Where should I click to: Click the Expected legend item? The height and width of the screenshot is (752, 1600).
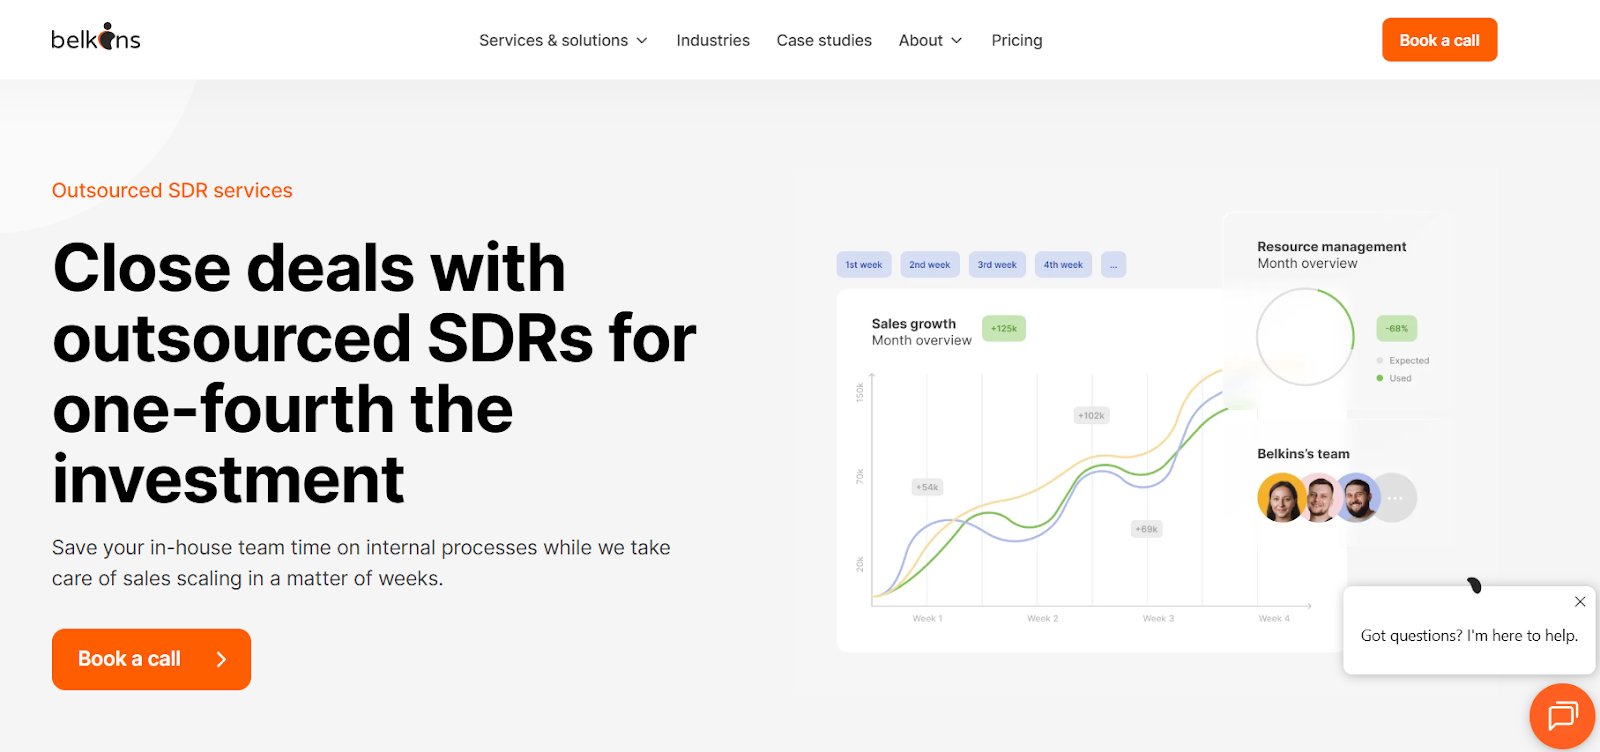[1403, 360]
